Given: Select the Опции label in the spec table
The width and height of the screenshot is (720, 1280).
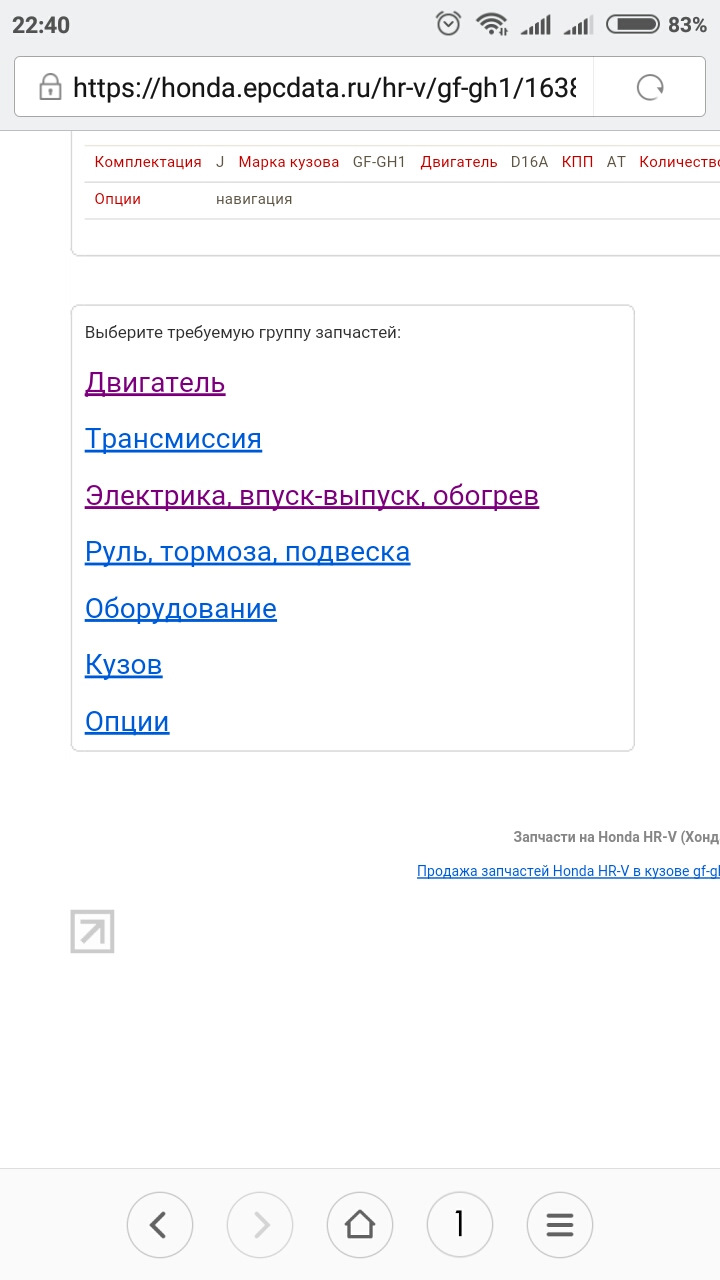Looking at the screenshot, I should (118, 199).
